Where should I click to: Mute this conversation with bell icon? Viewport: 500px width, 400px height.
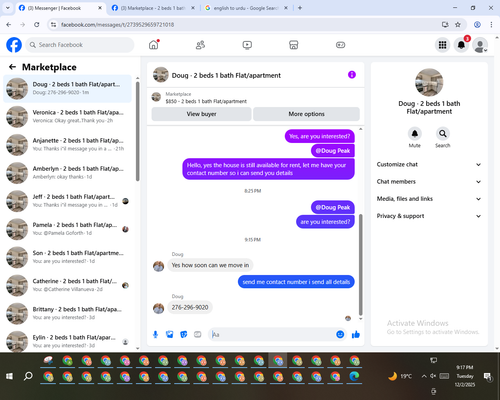click(415, 134)
